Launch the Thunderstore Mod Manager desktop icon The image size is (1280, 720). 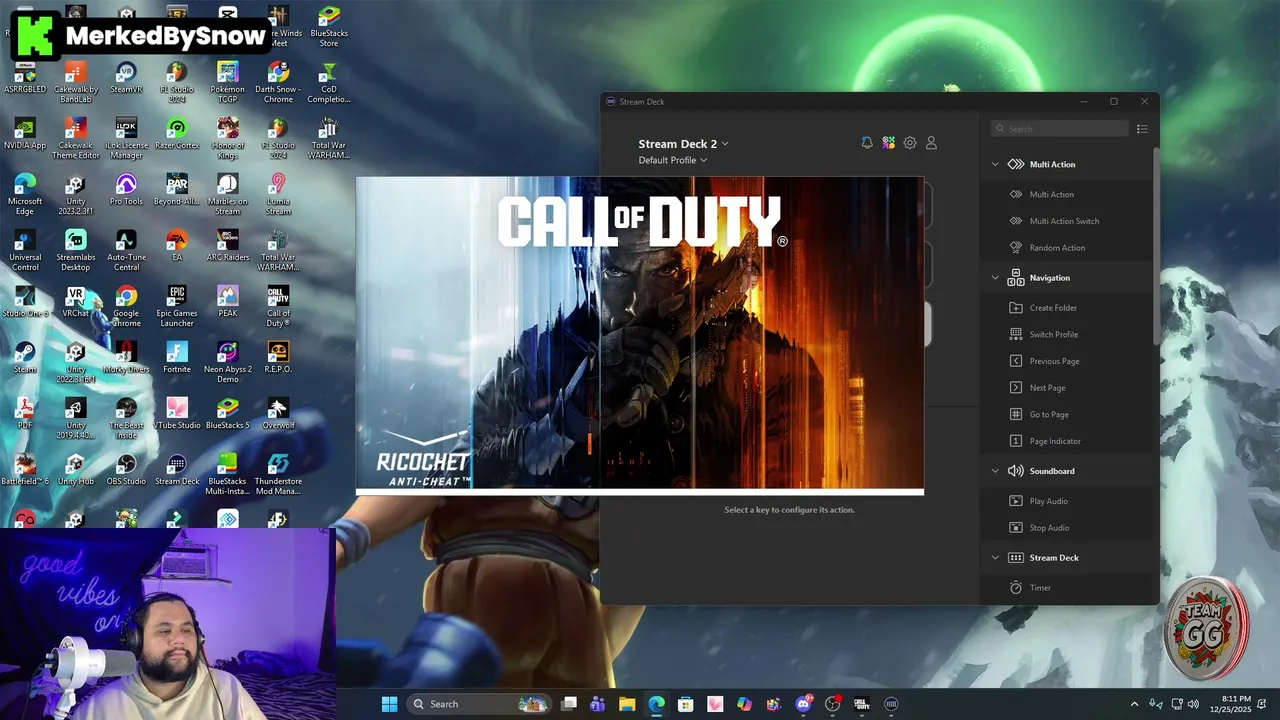[x=278, y=474]
